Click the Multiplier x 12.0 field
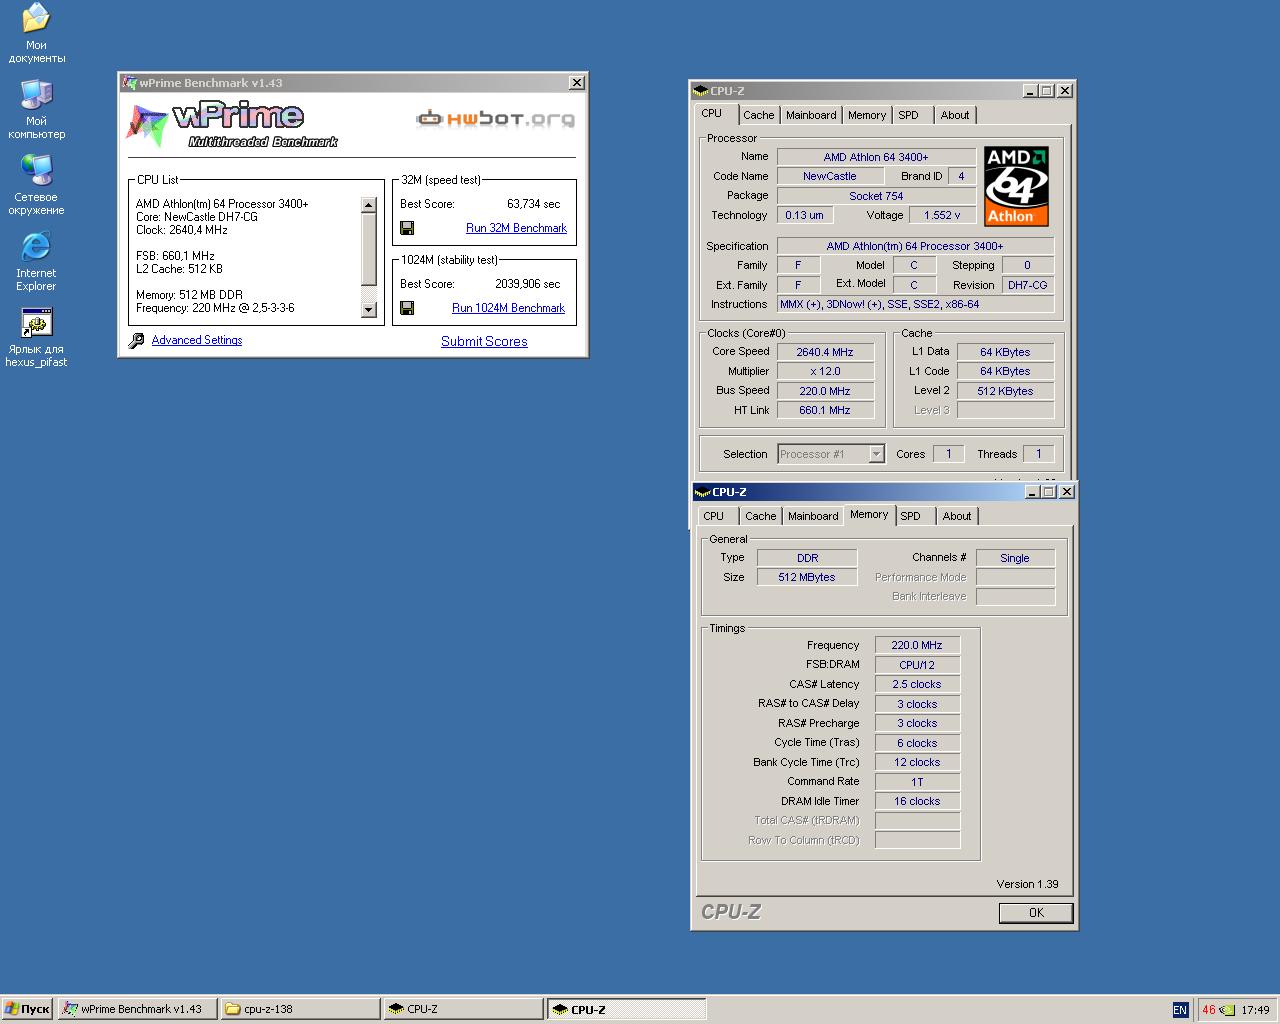 pos(825,371)
